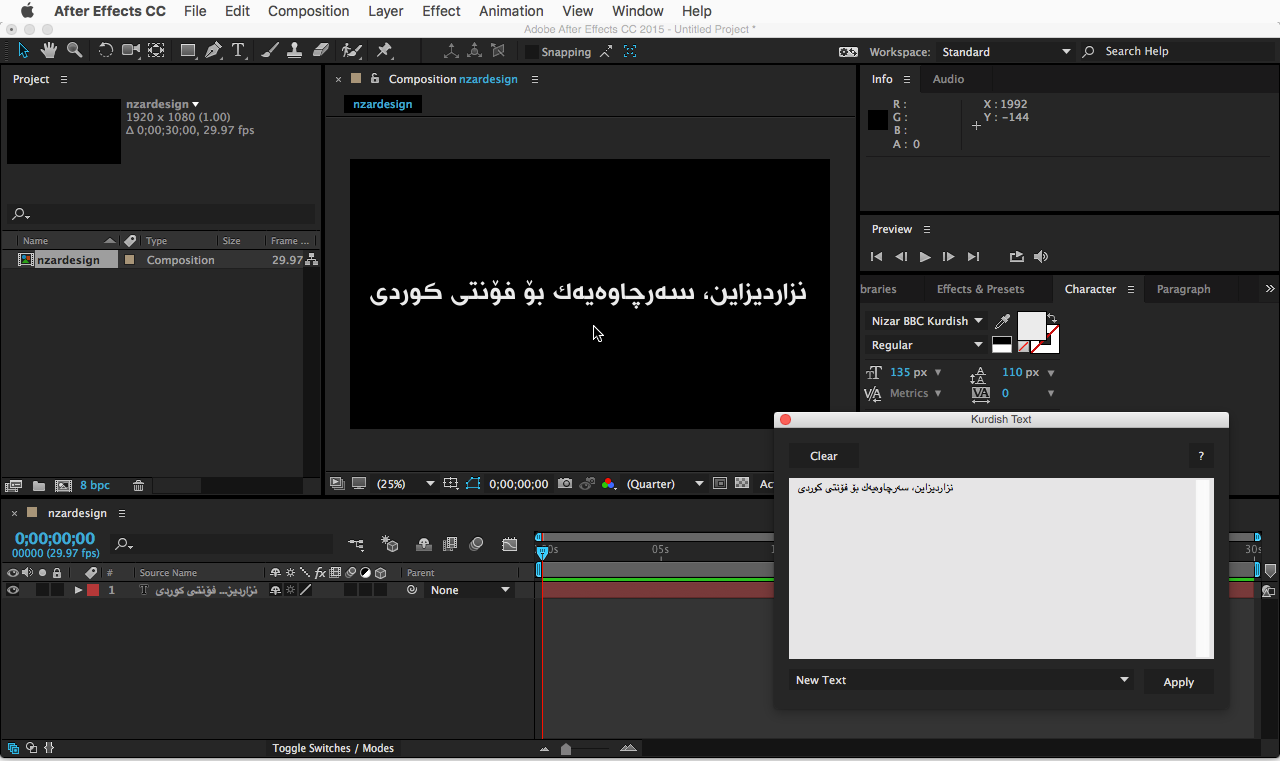Open the New Text dropdown in Kurdish Text
This screenshot has height=761, width=1280.
coord(961,680)
